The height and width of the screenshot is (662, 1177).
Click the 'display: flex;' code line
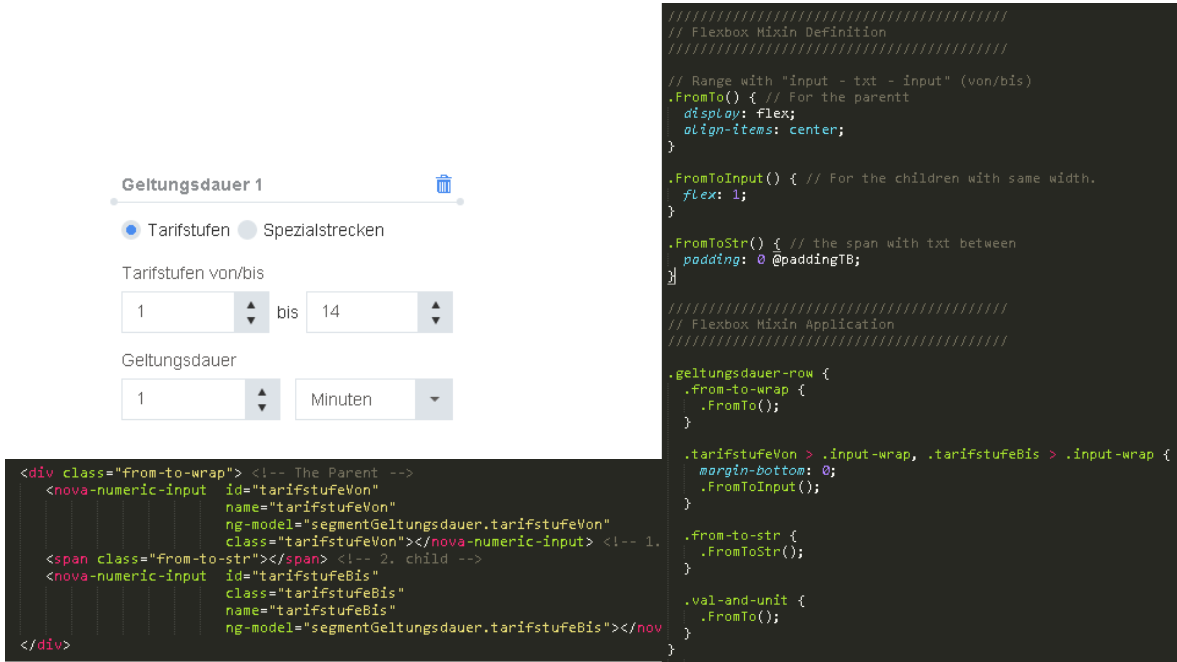739,113
